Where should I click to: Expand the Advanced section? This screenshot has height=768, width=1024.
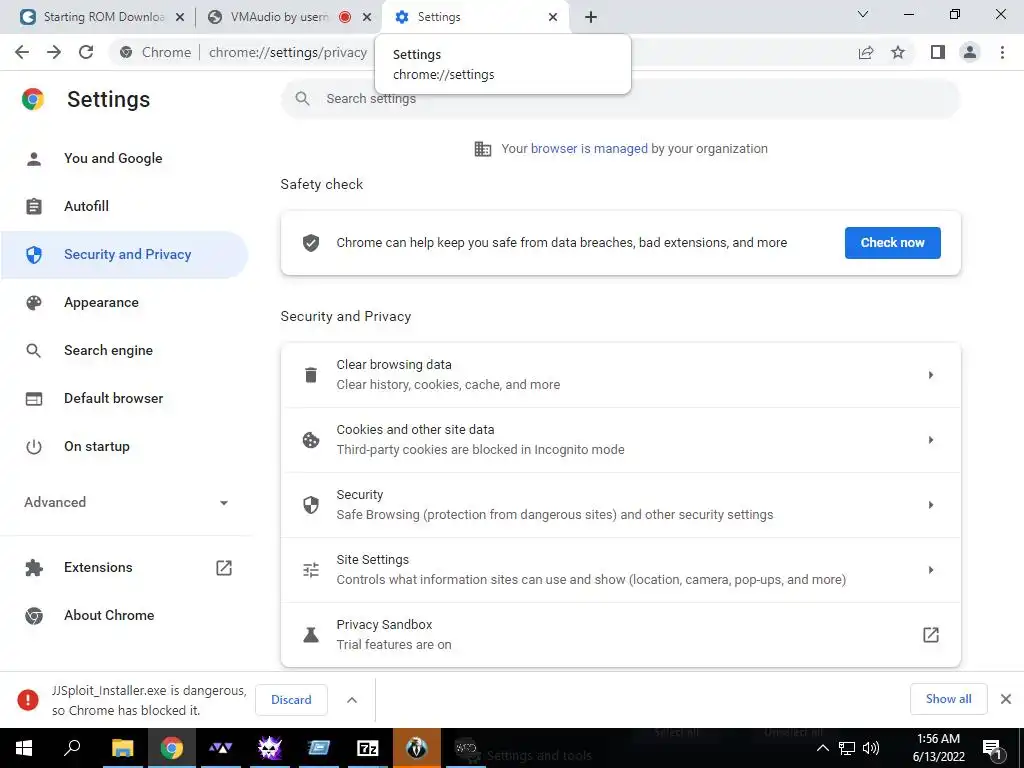126,502
